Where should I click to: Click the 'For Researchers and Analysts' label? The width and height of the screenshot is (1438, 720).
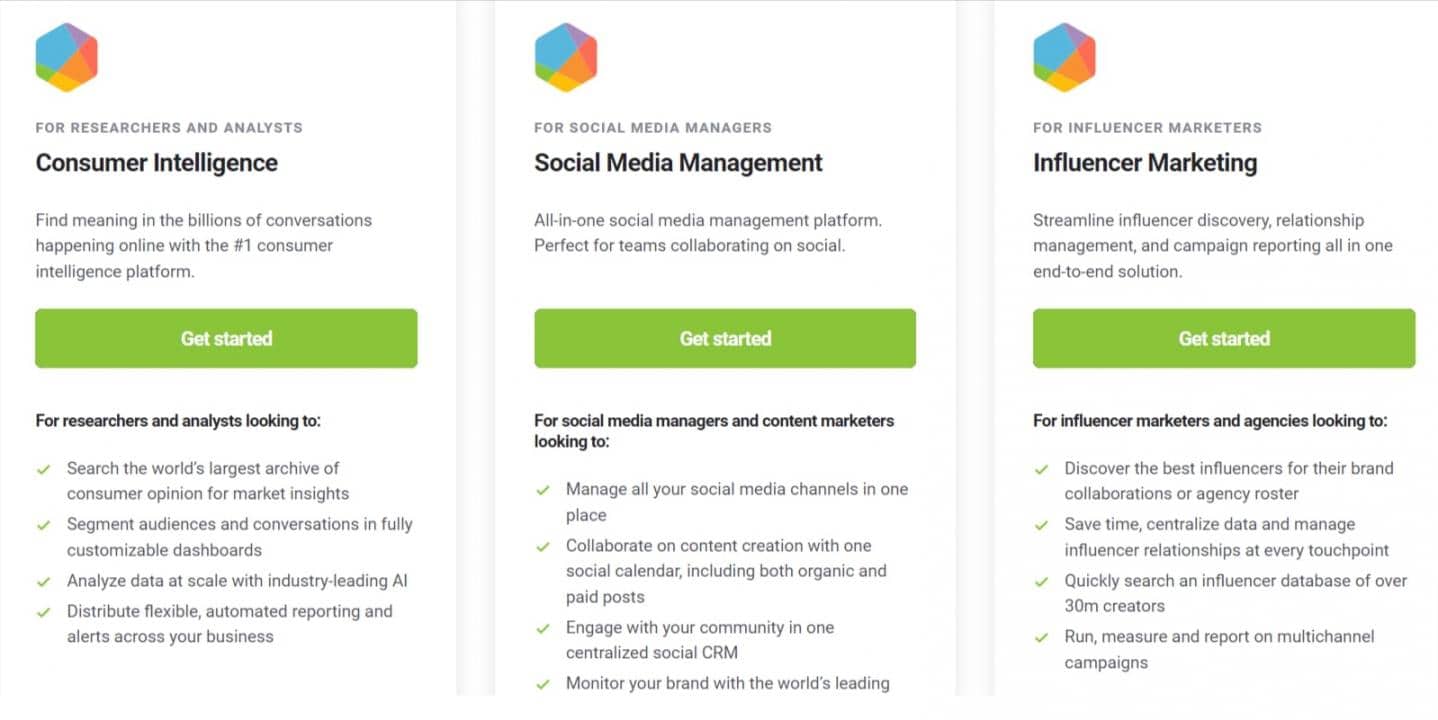tap(169, 128)
